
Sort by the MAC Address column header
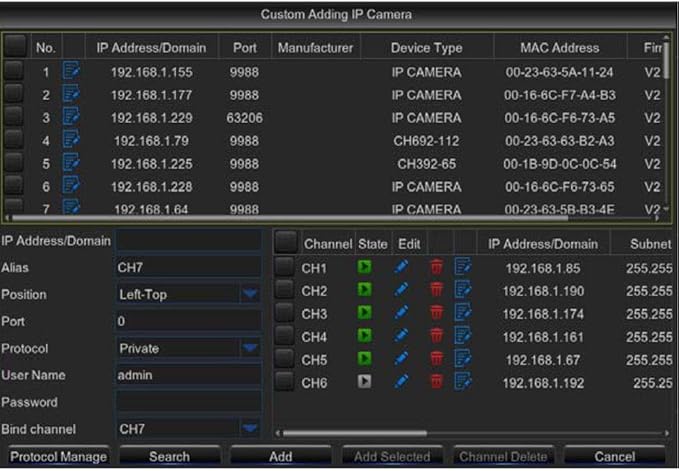559,48
